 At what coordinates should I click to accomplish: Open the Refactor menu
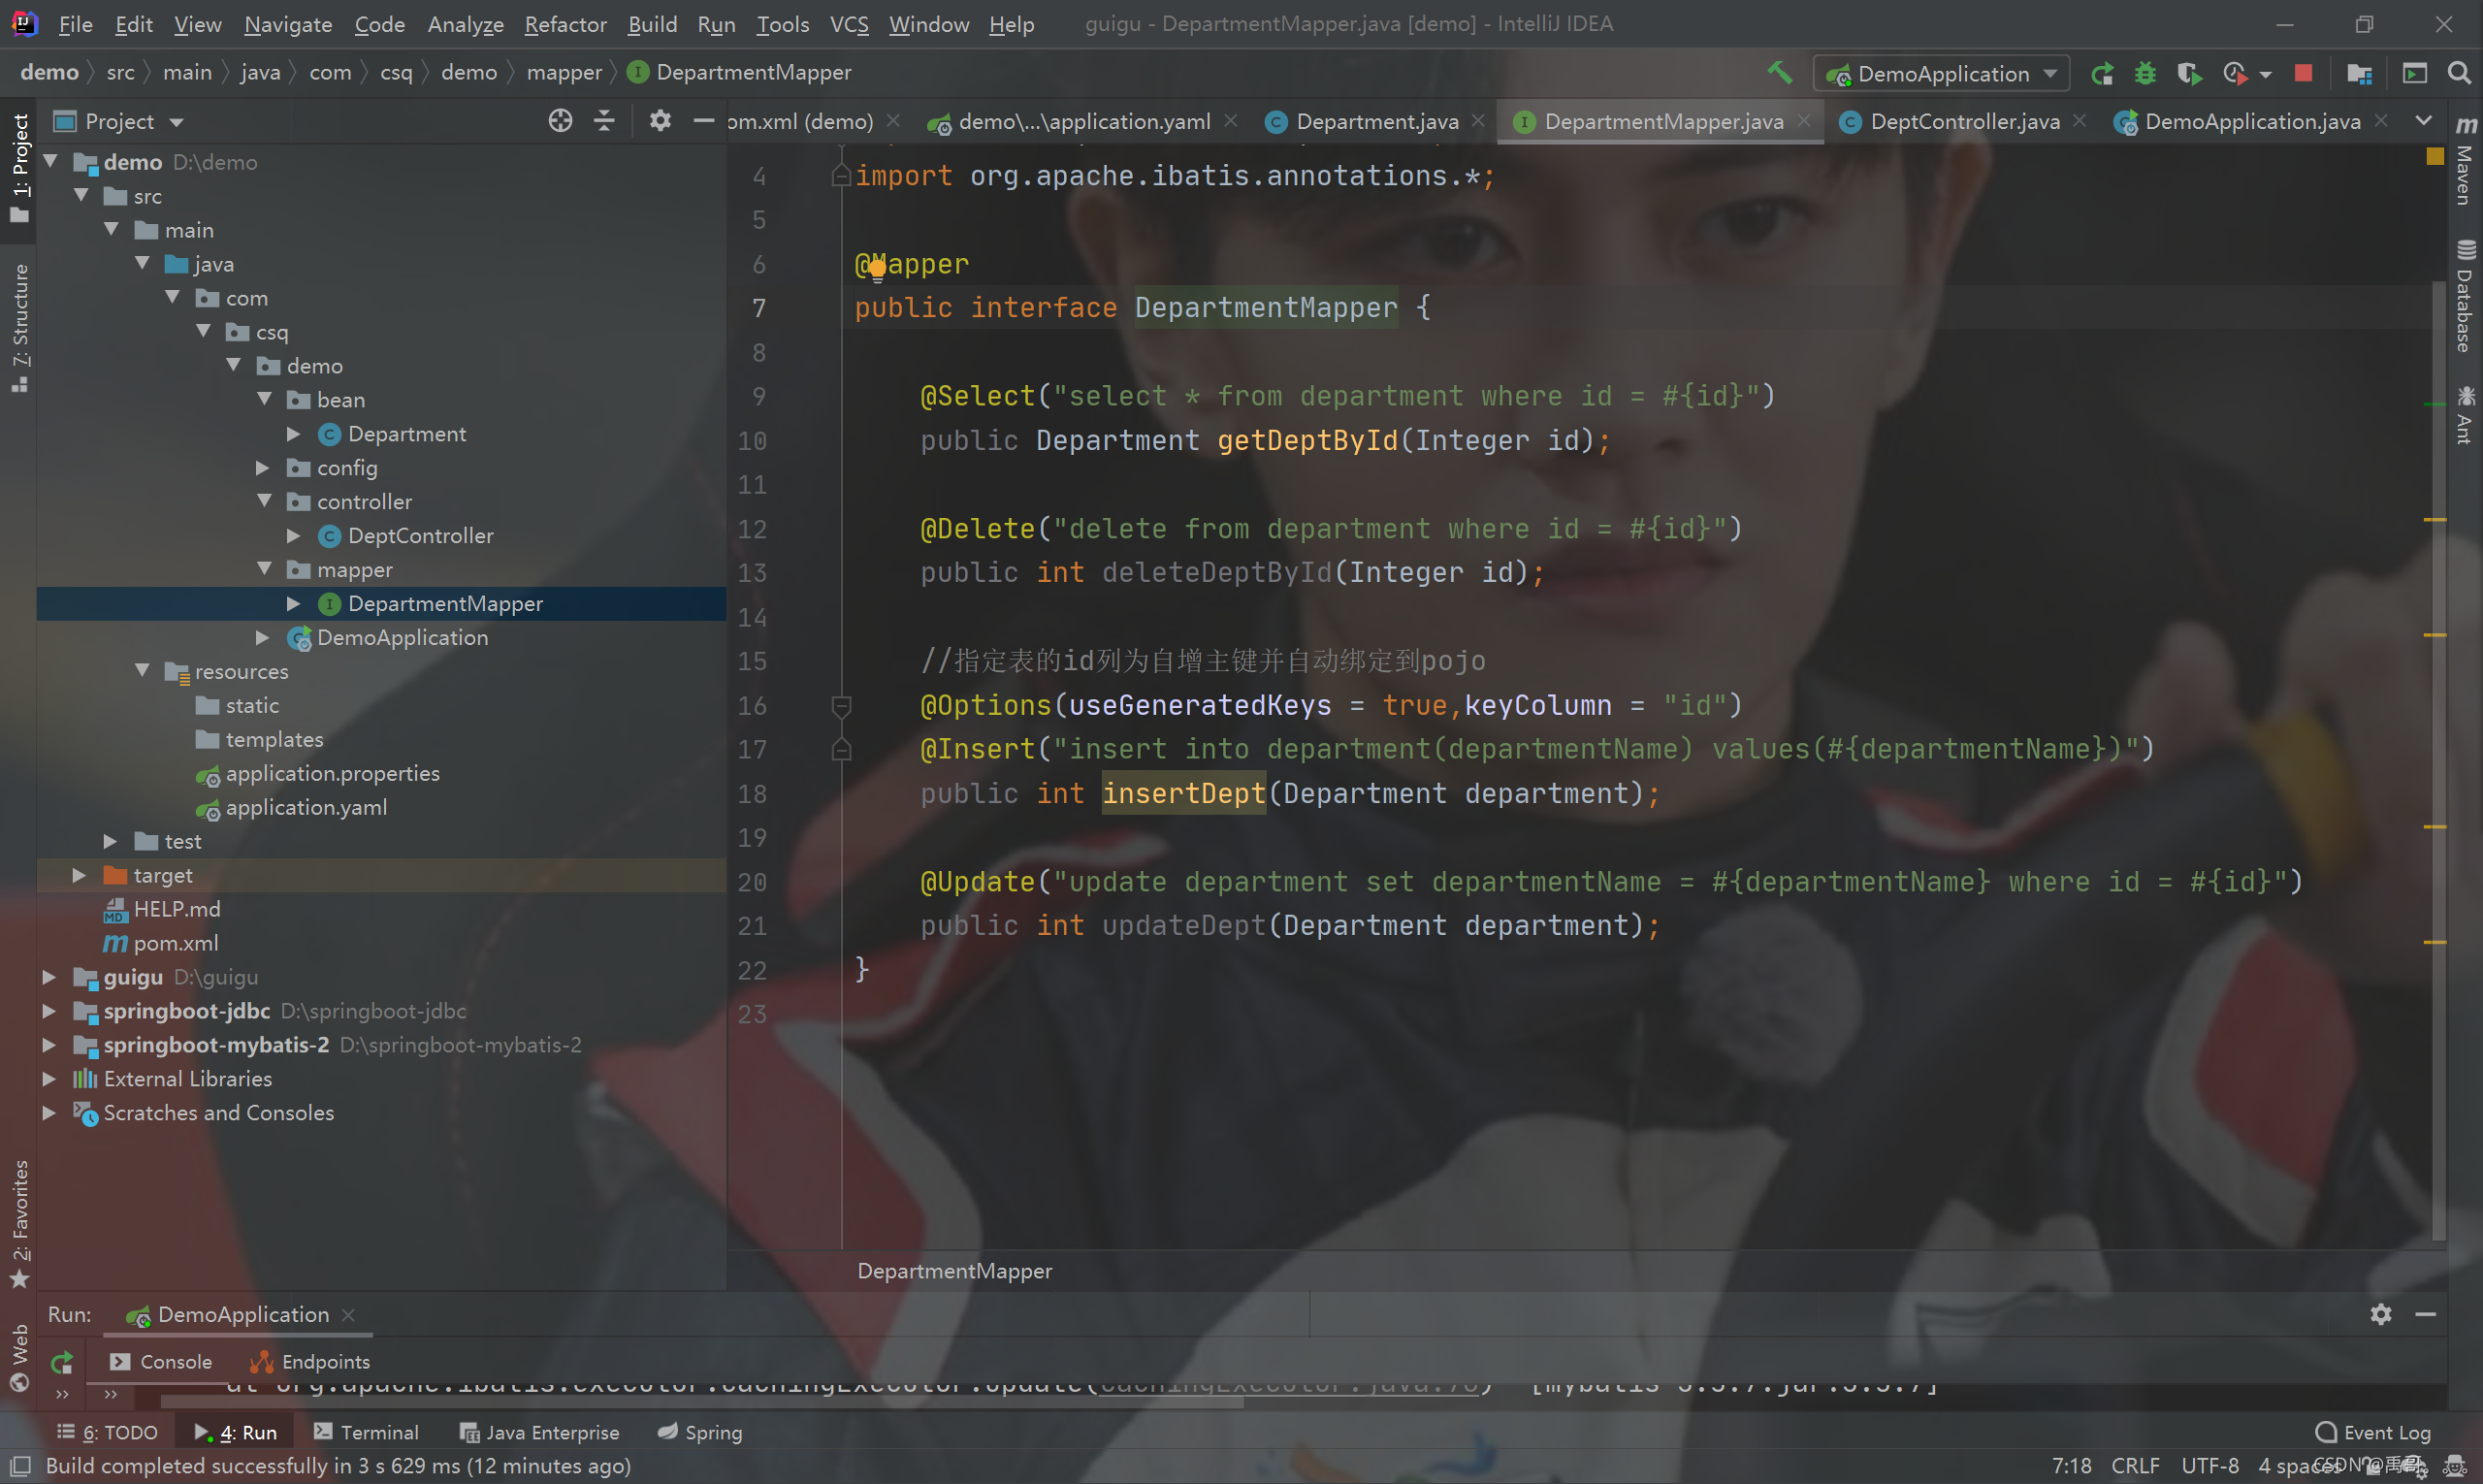click(x=565, y=24)
